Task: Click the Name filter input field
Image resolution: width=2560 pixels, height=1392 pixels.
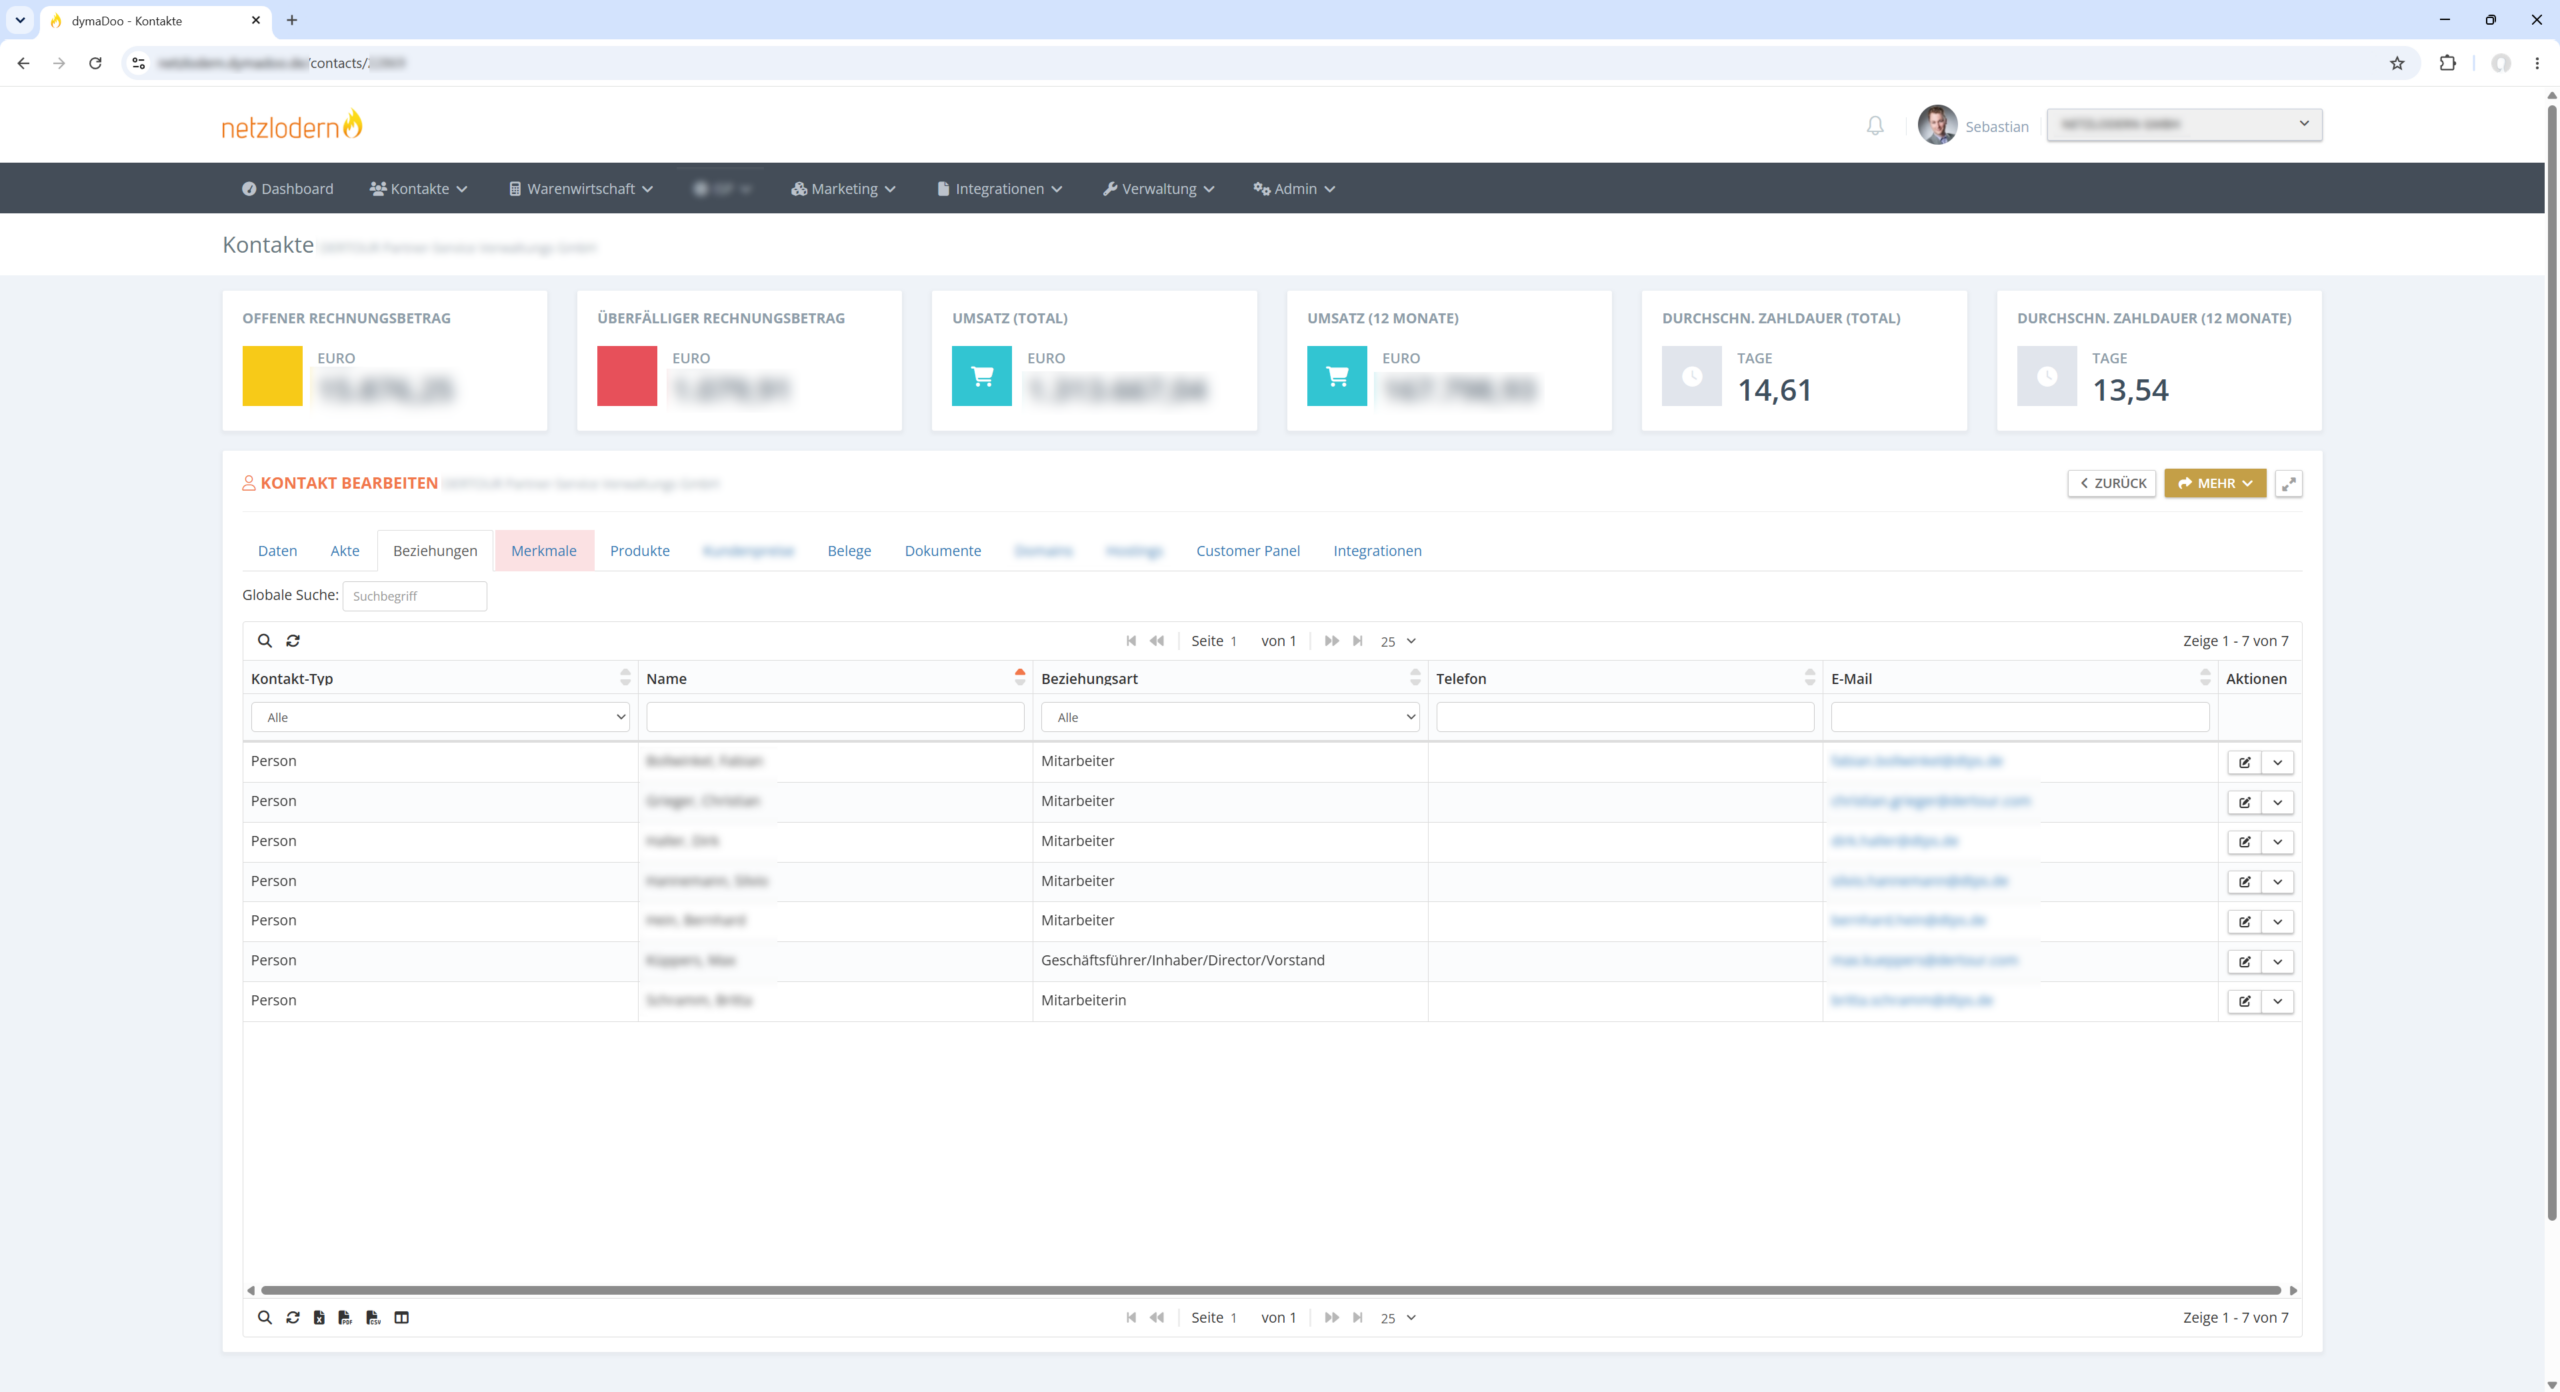Action: 835,718
